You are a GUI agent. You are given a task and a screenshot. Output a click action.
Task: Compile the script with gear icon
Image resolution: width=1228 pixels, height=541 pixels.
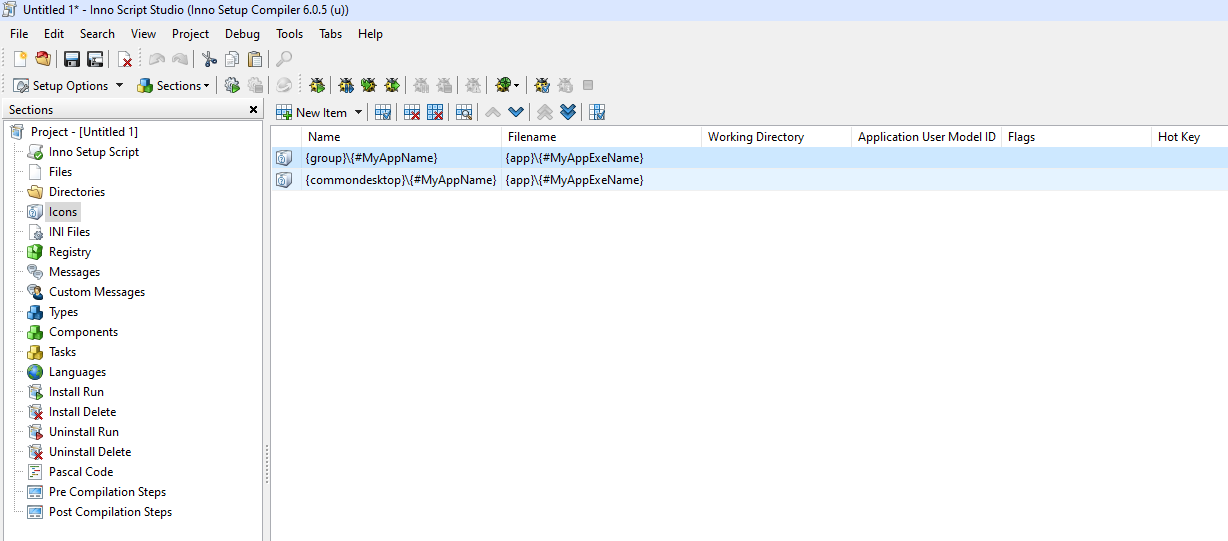232,85
